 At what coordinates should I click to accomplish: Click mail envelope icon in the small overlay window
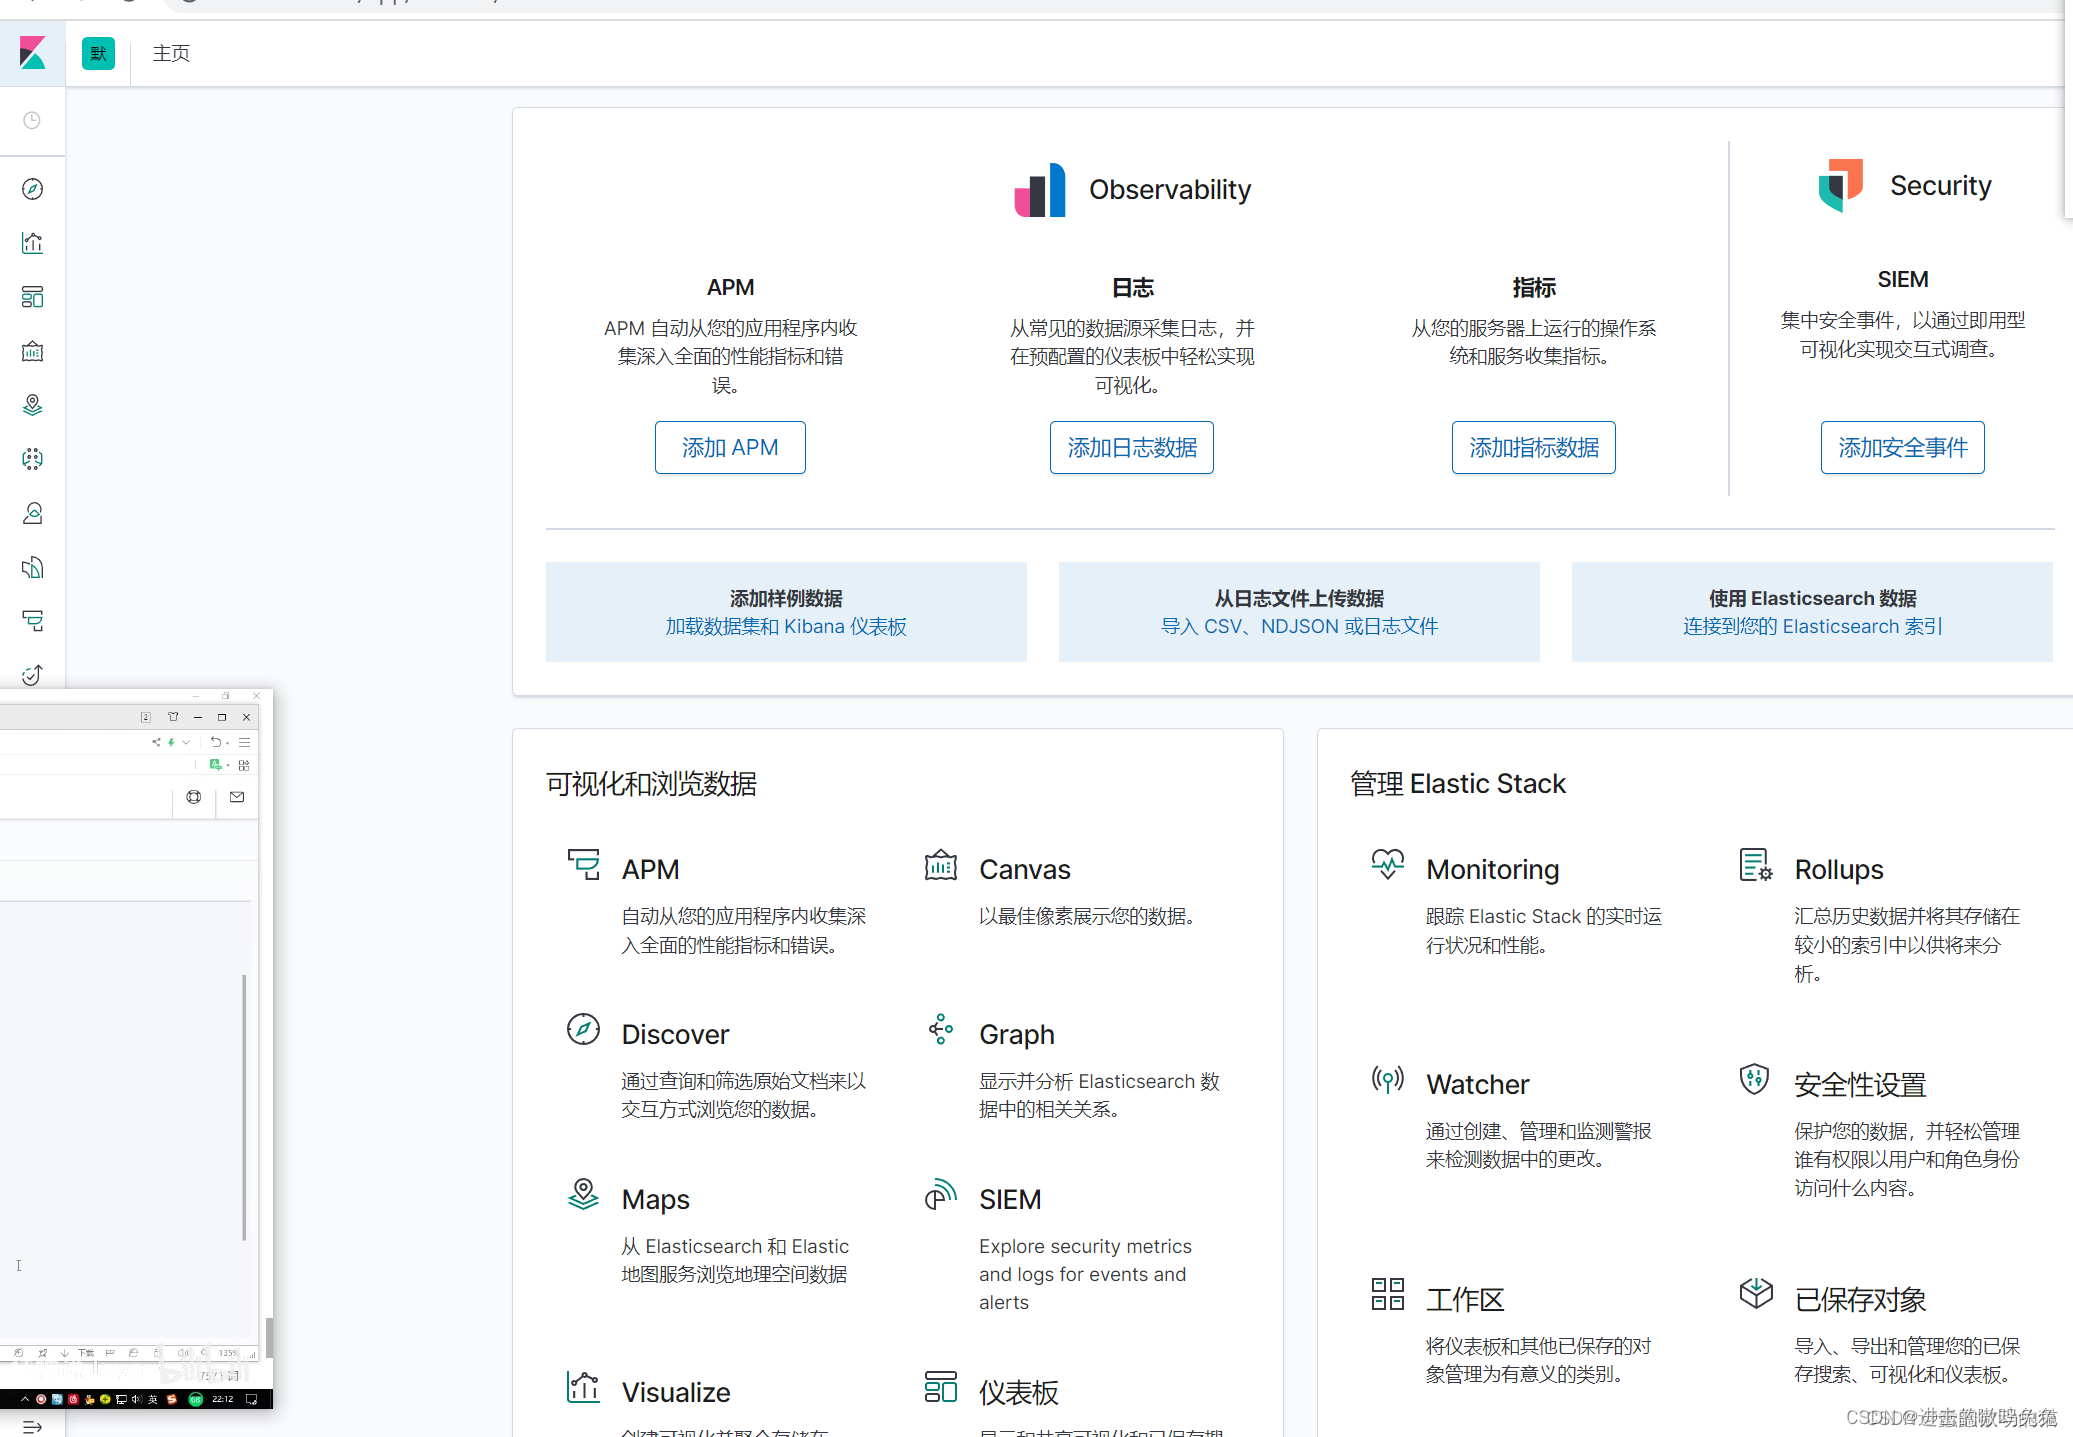tap(237, 797)
